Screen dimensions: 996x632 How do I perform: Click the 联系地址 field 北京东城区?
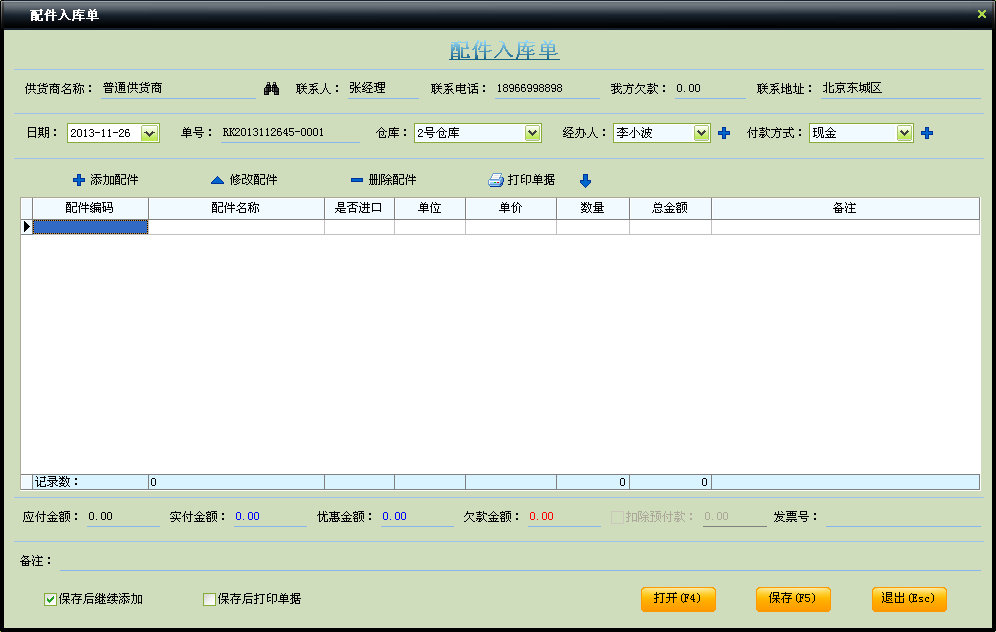click(x=901, y=89)
